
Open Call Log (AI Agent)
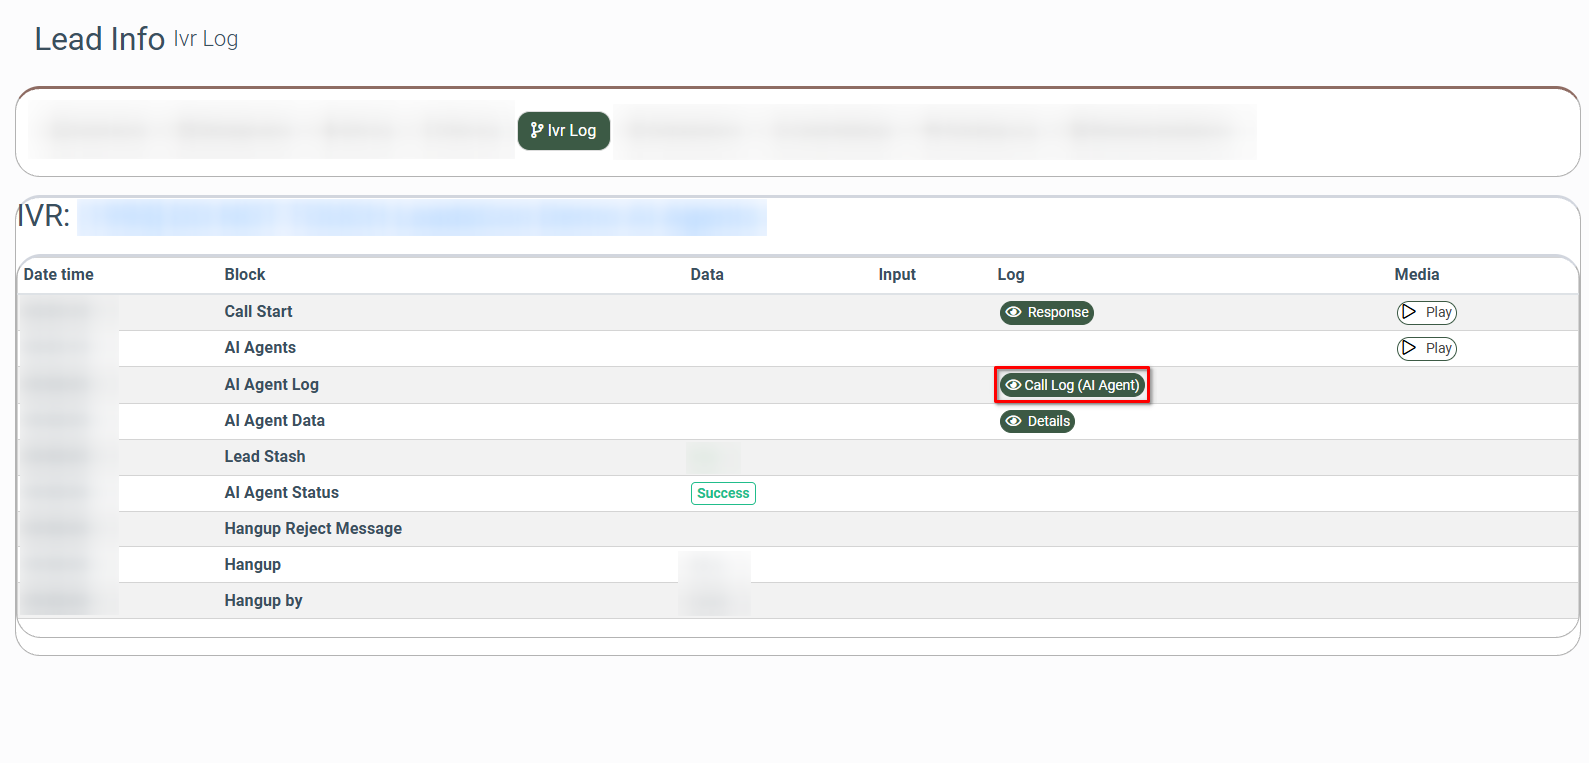coord(1072,385)
